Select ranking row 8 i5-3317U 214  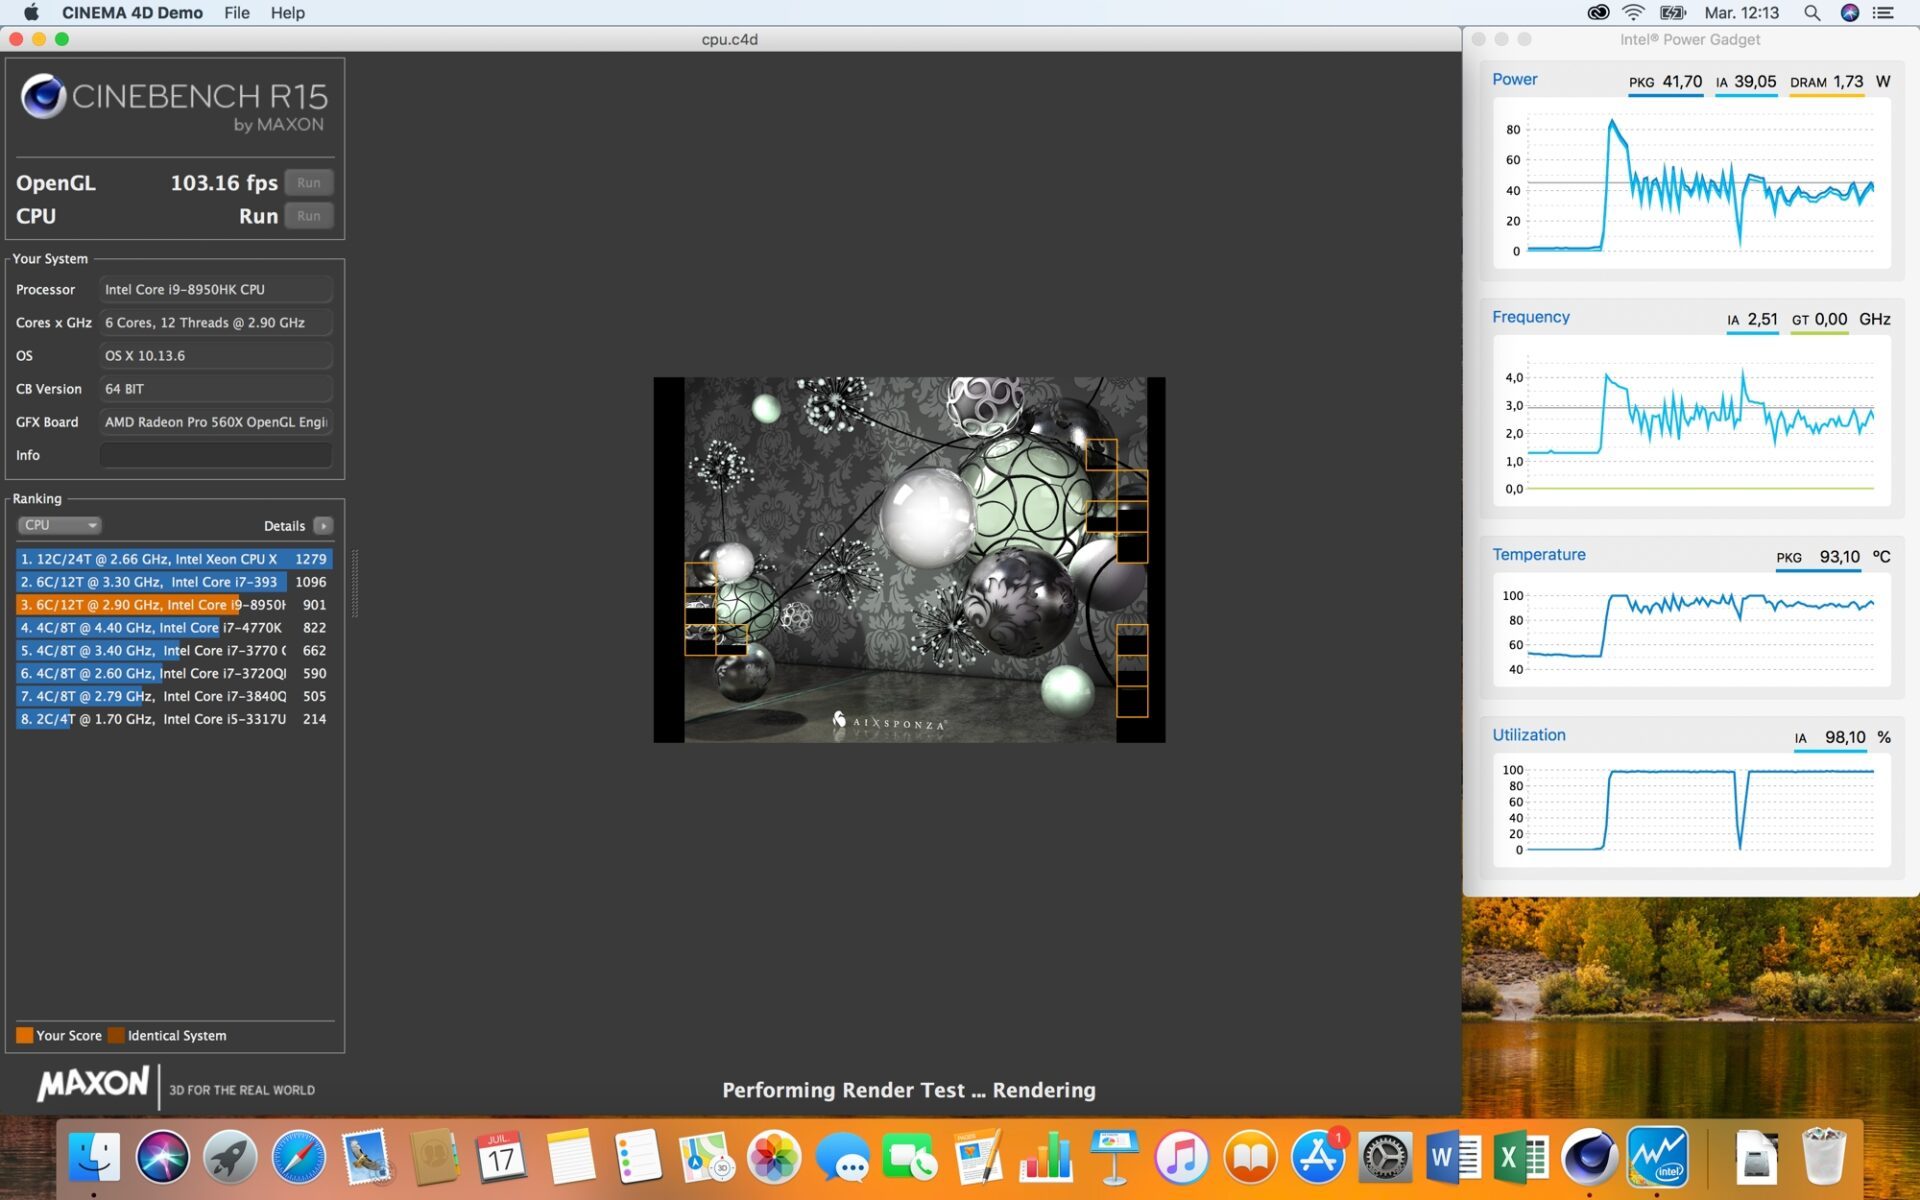click(174, 719)
